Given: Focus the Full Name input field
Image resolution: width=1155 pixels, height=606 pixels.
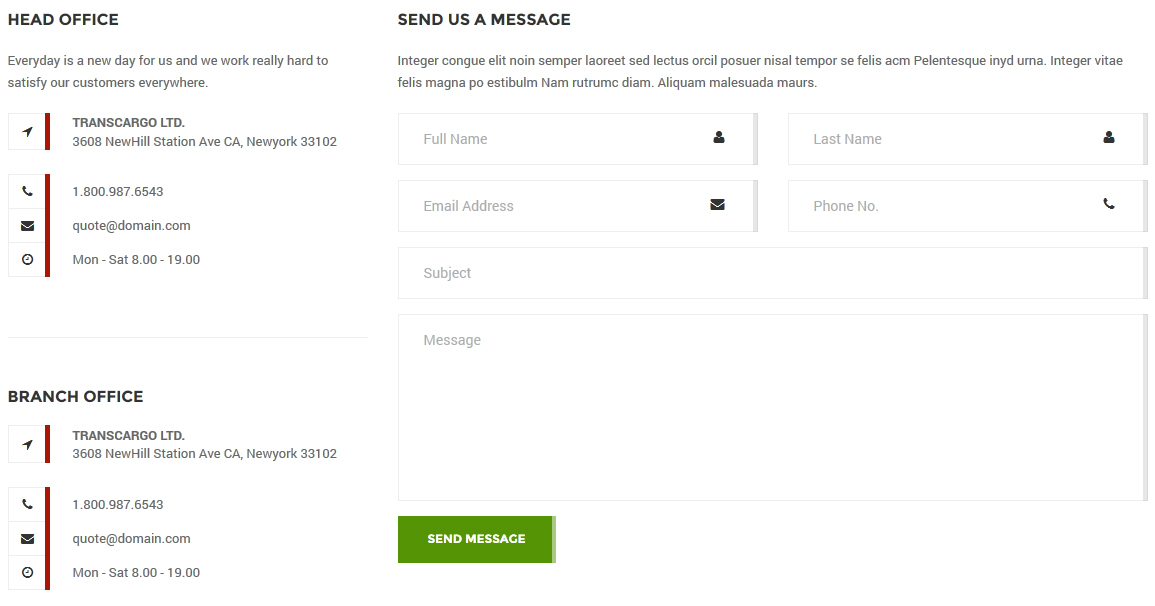Looking at the screenshot, I should click(x=560, y=139).
